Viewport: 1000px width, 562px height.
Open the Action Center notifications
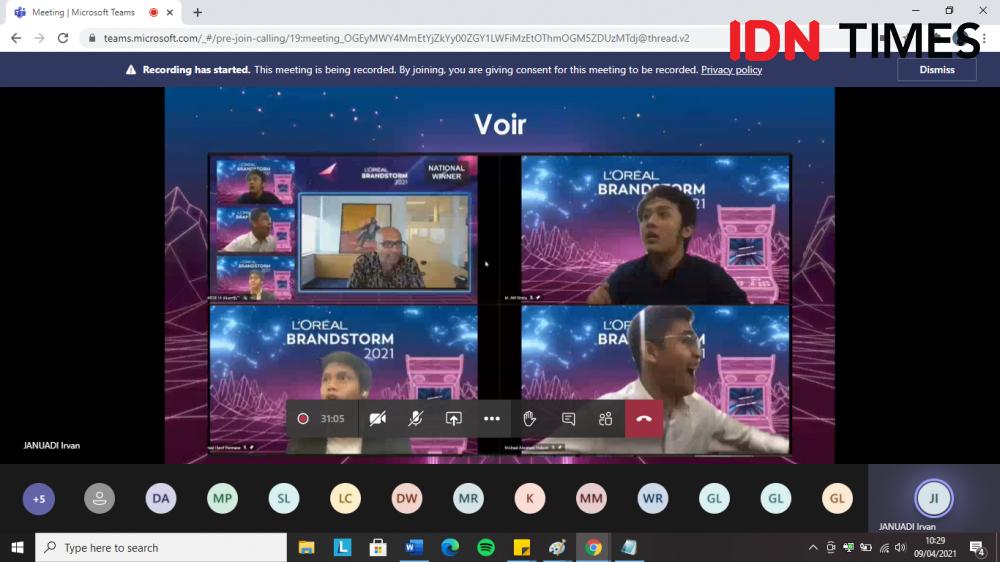tap(976, 547)
